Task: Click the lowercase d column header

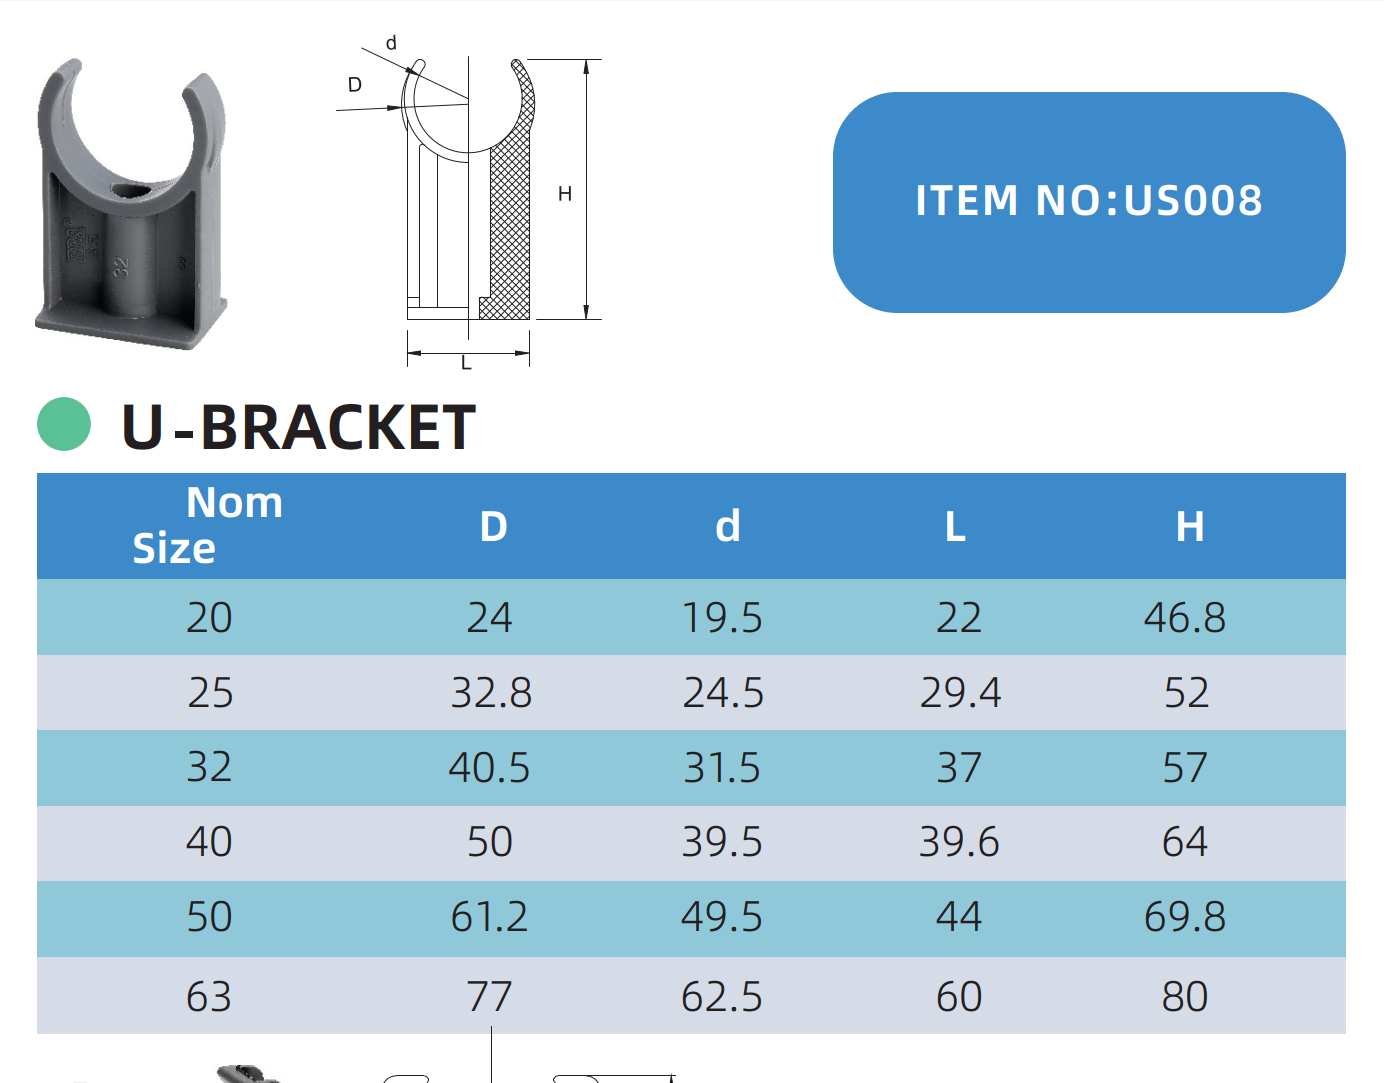Action: click(727, 527)
